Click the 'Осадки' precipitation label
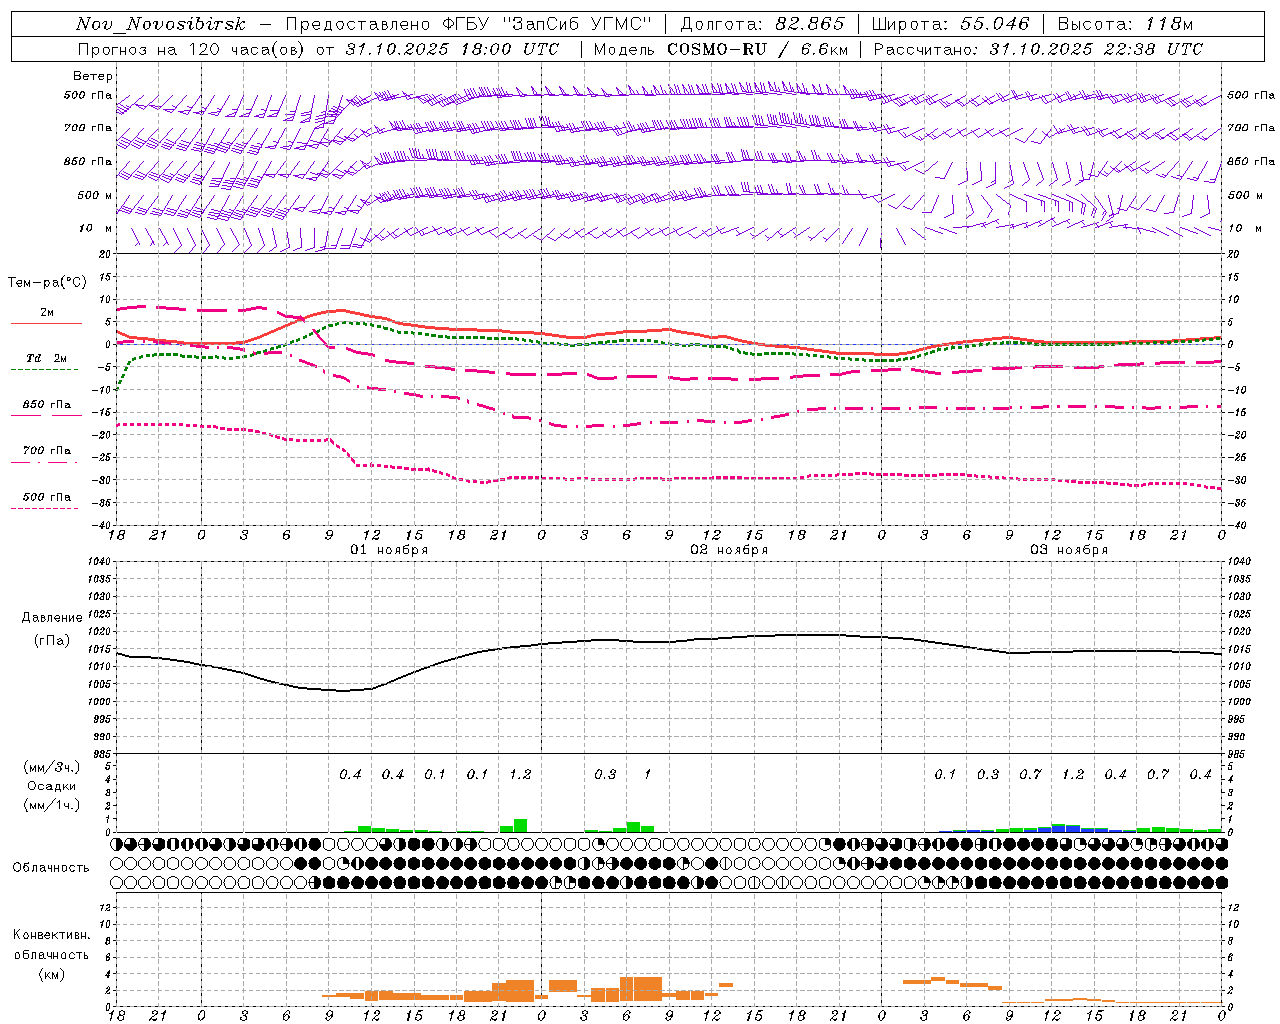This screenshot has width=1280, height=1024. (x=51, y=786)
